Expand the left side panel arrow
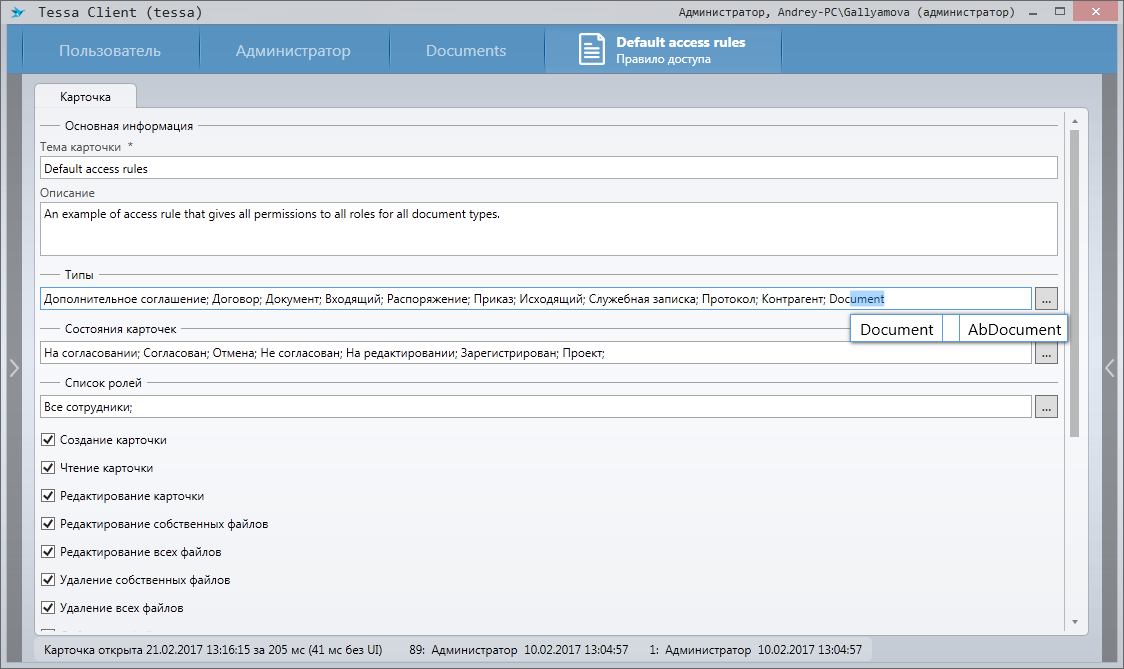Viewport: 1124px width, 669px height. [x=13, y=368]
